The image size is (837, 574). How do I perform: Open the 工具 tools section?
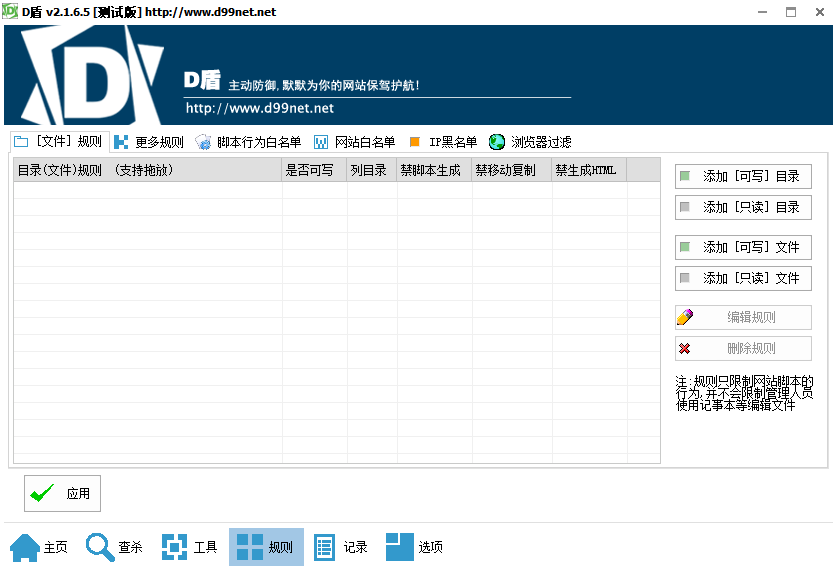tap(189, 547)
